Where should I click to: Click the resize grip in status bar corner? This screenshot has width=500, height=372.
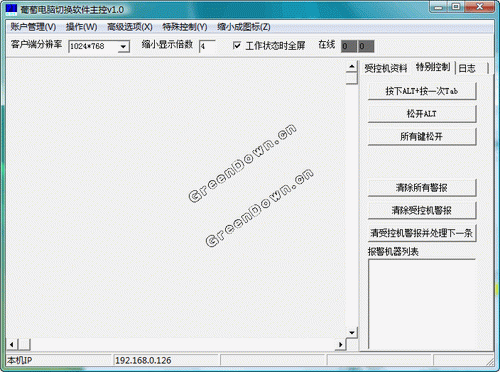(x=490, y=362)
